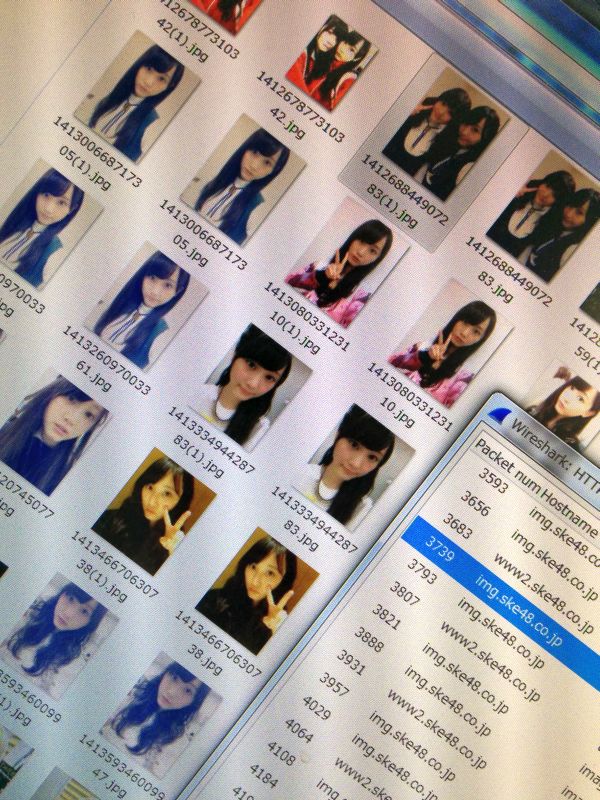The image size is (600, 800).
Task: Select thumbnail of 141267877310342.jpg
Action: point(332,61)
